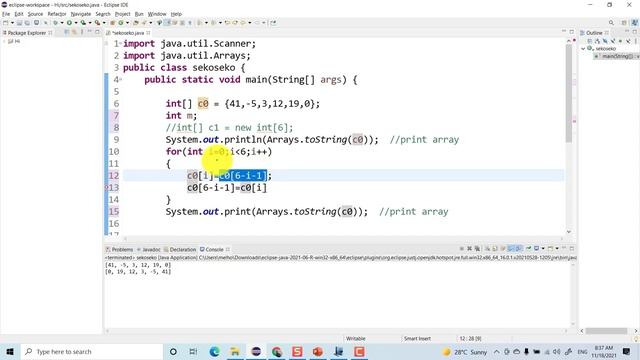Image resolution: width=640 pixels, height=360 pixels.
Task: Click the Pin Console icon
Action: point(529,248)
